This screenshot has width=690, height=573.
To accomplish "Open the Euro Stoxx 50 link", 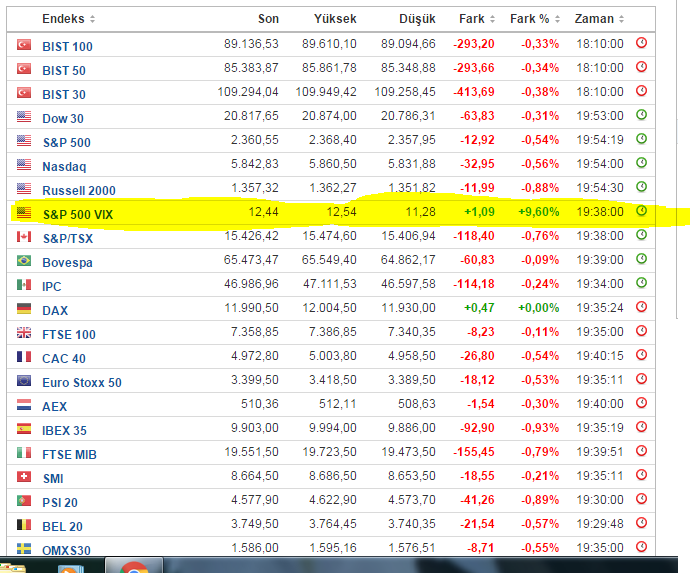I will [x=82, y=382].
